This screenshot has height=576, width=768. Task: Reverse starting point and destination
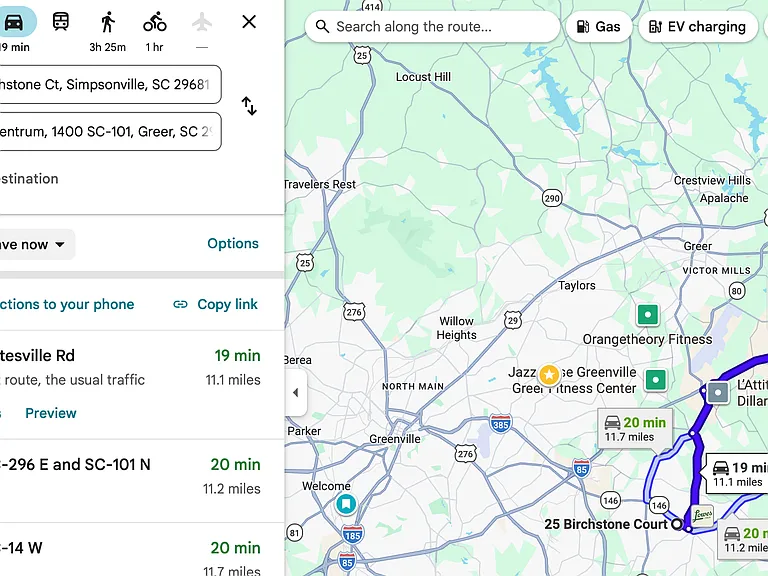point(249,106)
